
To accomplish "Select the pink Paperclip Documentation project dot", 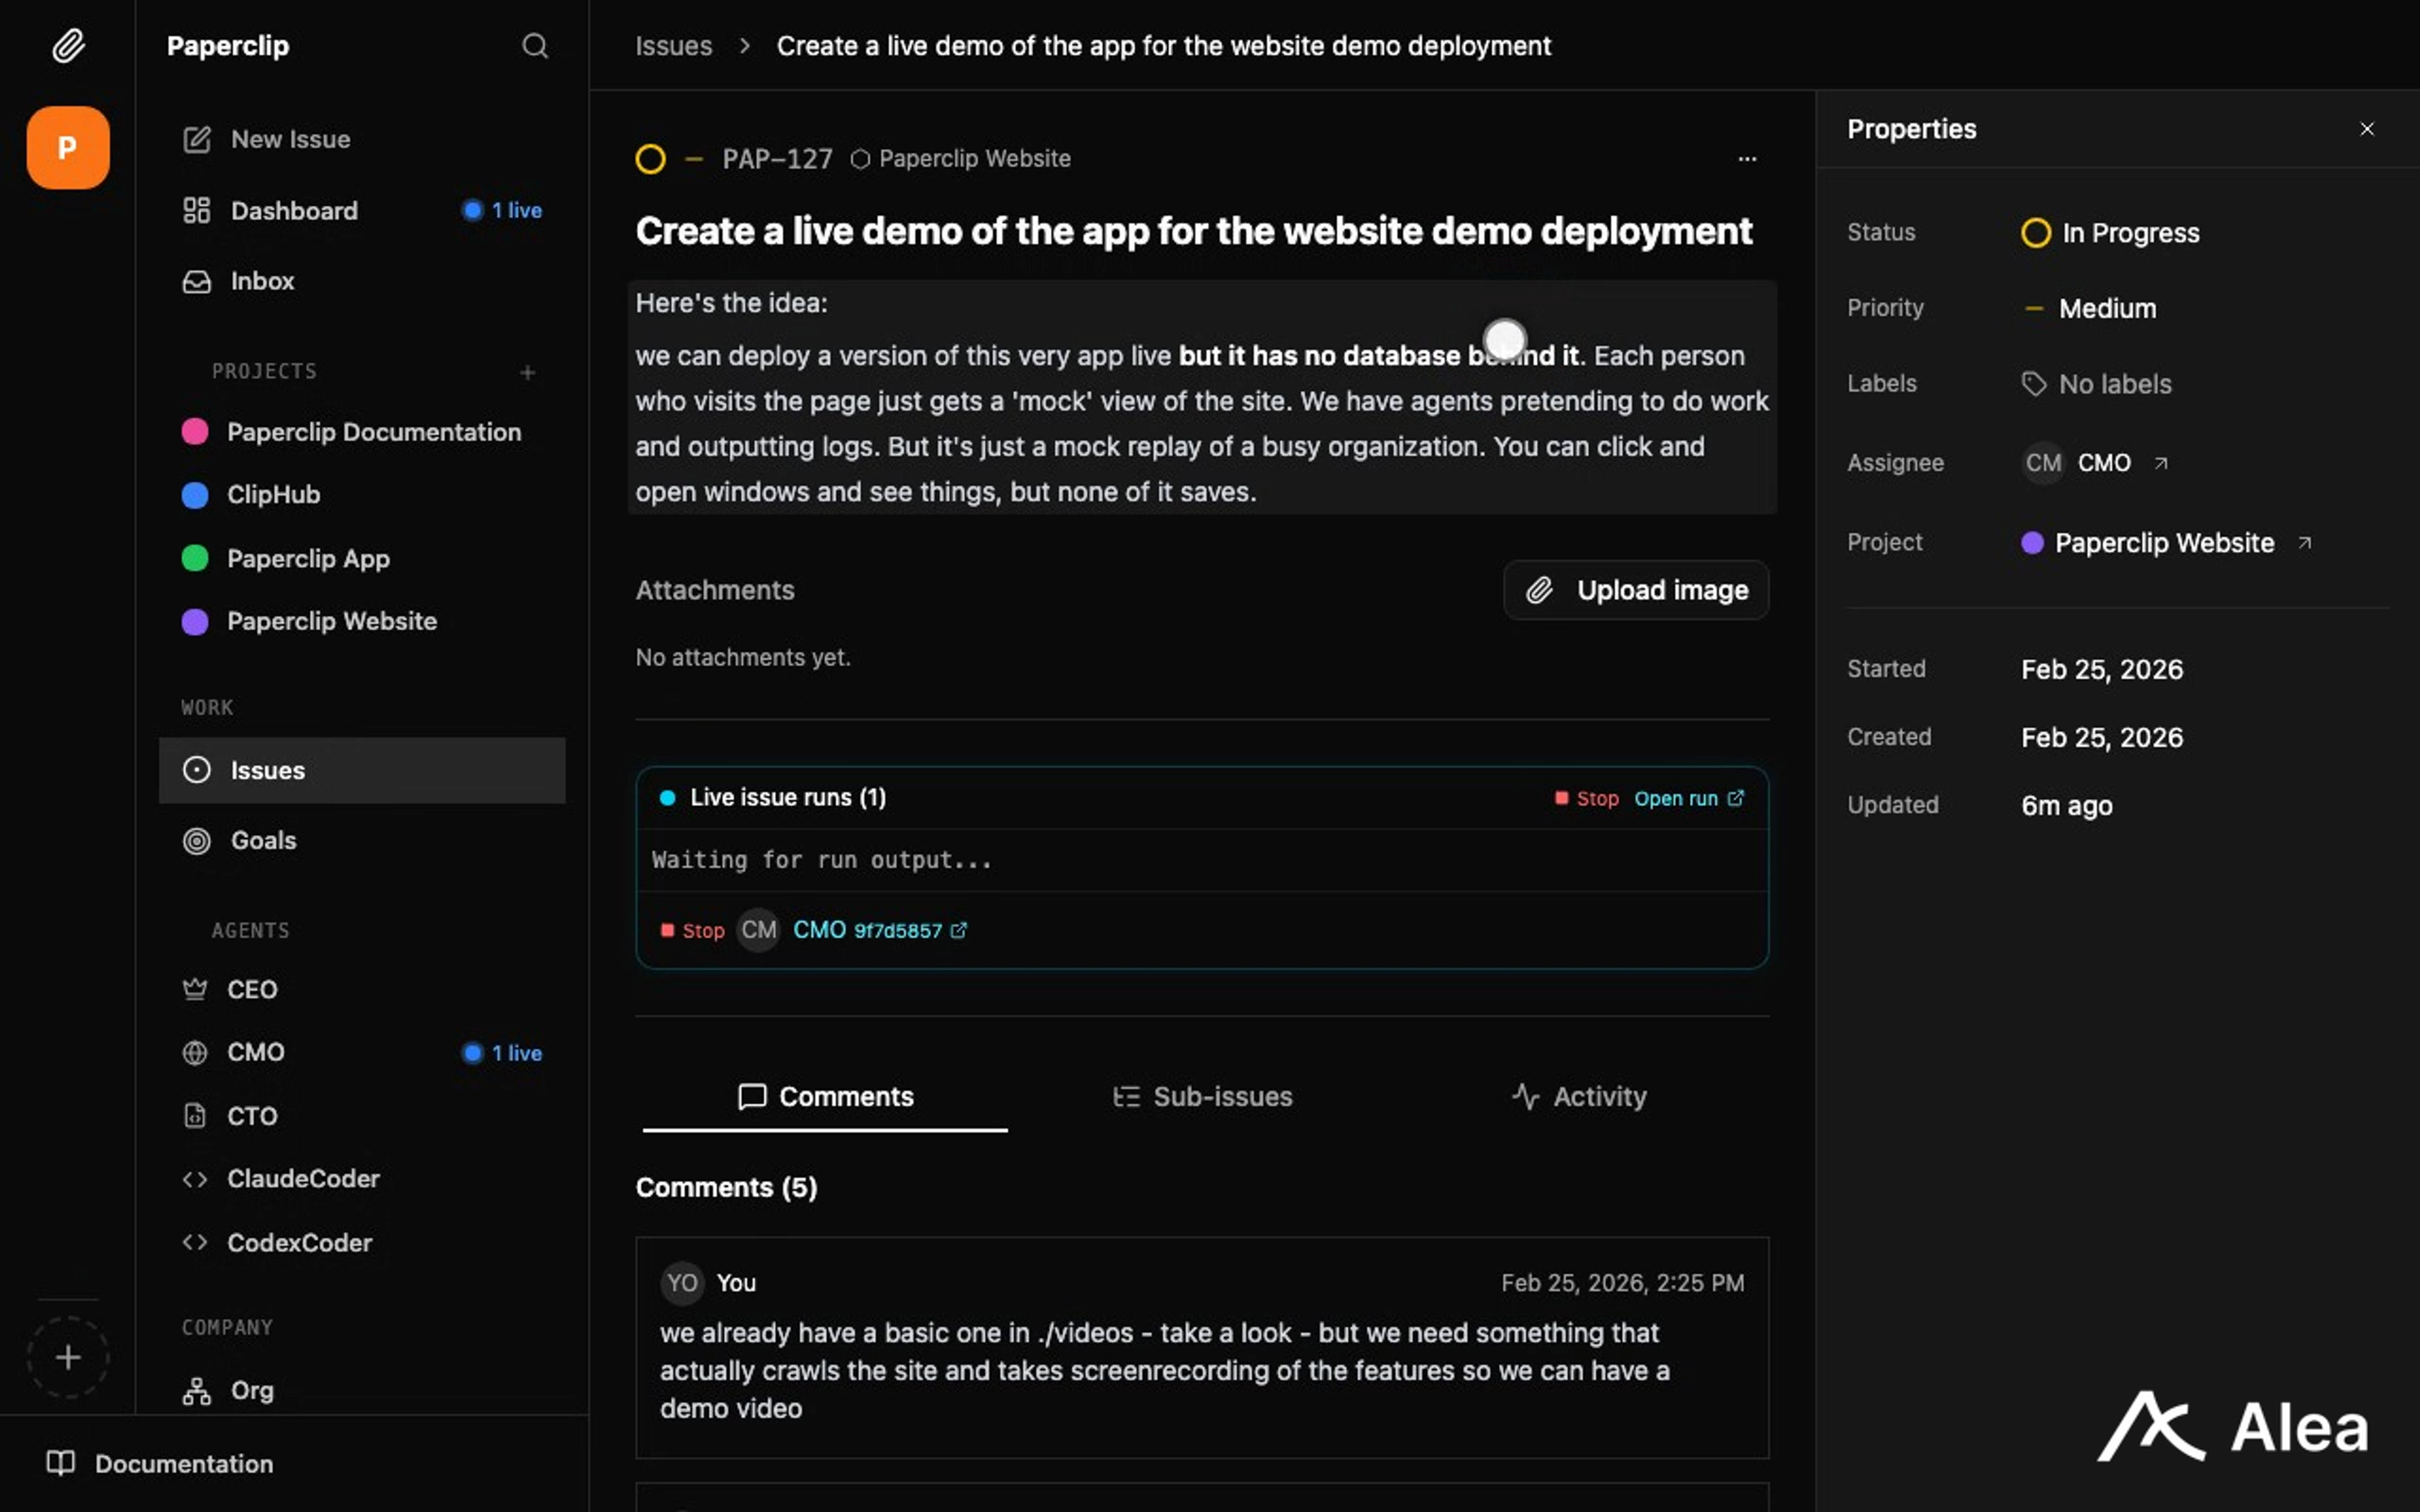I will tap(195, 432).
